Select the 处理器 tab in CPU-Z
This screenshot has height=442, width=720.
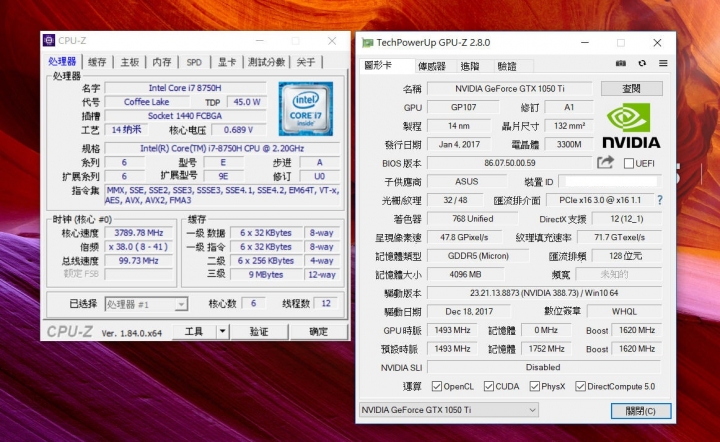point(62,62)
